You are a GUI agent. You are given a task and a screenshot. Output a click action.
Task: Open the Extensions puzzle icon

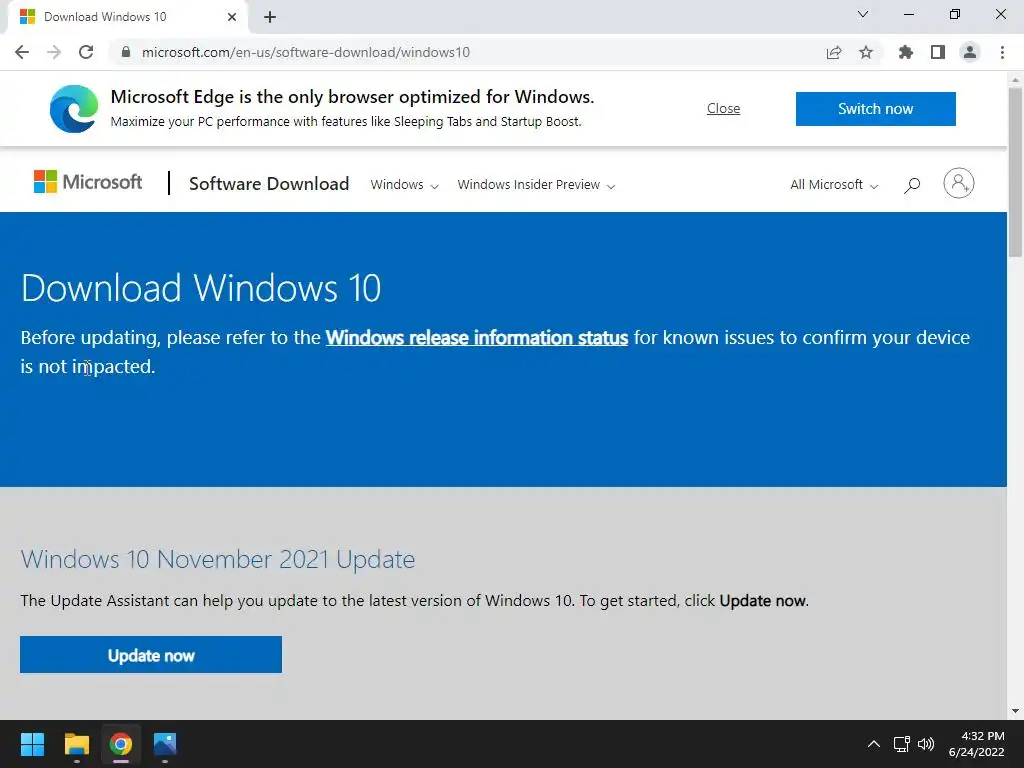point(906,52)
